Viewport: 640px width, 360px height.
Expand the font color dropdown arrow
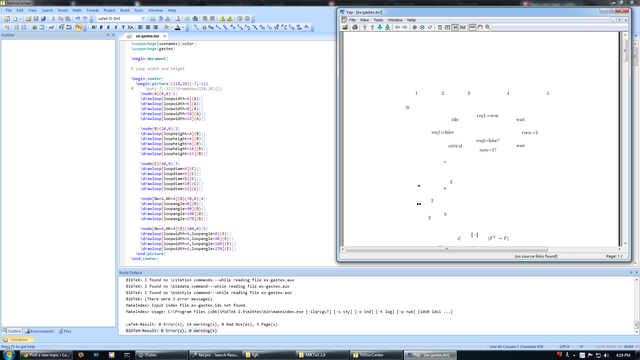click(182, 27)
